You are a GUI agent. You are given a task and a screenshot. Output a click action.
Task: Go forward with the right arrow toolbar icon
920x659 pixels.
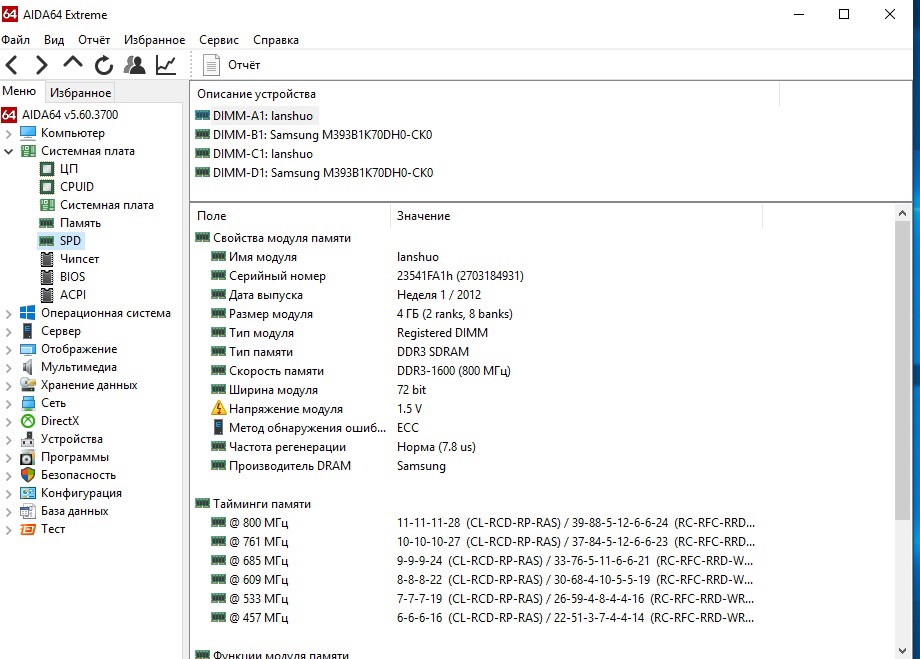click(x=41, y=65)
